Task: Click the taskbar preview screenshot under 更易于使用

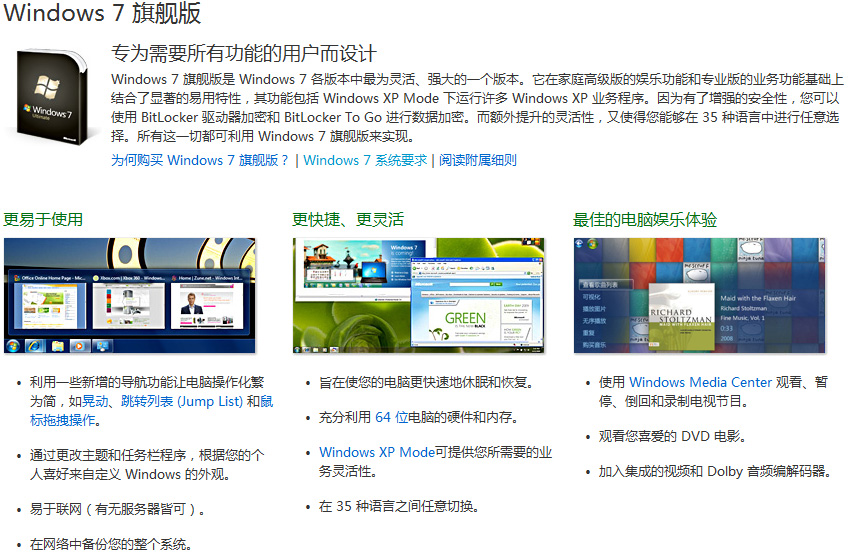Action: [130, 296]
